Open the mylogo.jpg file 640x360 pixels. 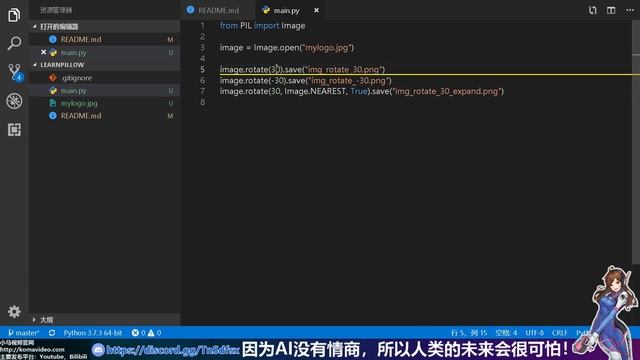click(x=104, y=103)
